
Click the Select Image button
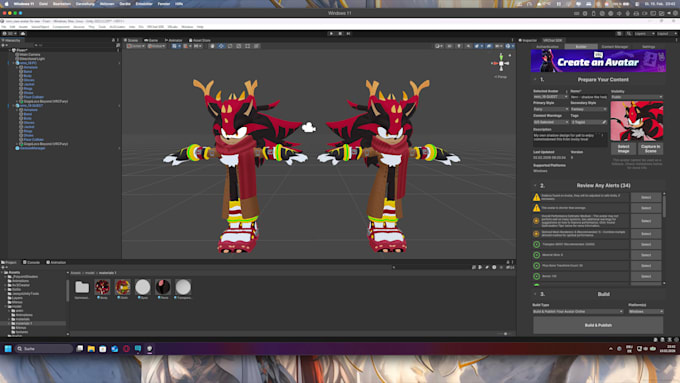pyautogui.click(x=623, y=149)
